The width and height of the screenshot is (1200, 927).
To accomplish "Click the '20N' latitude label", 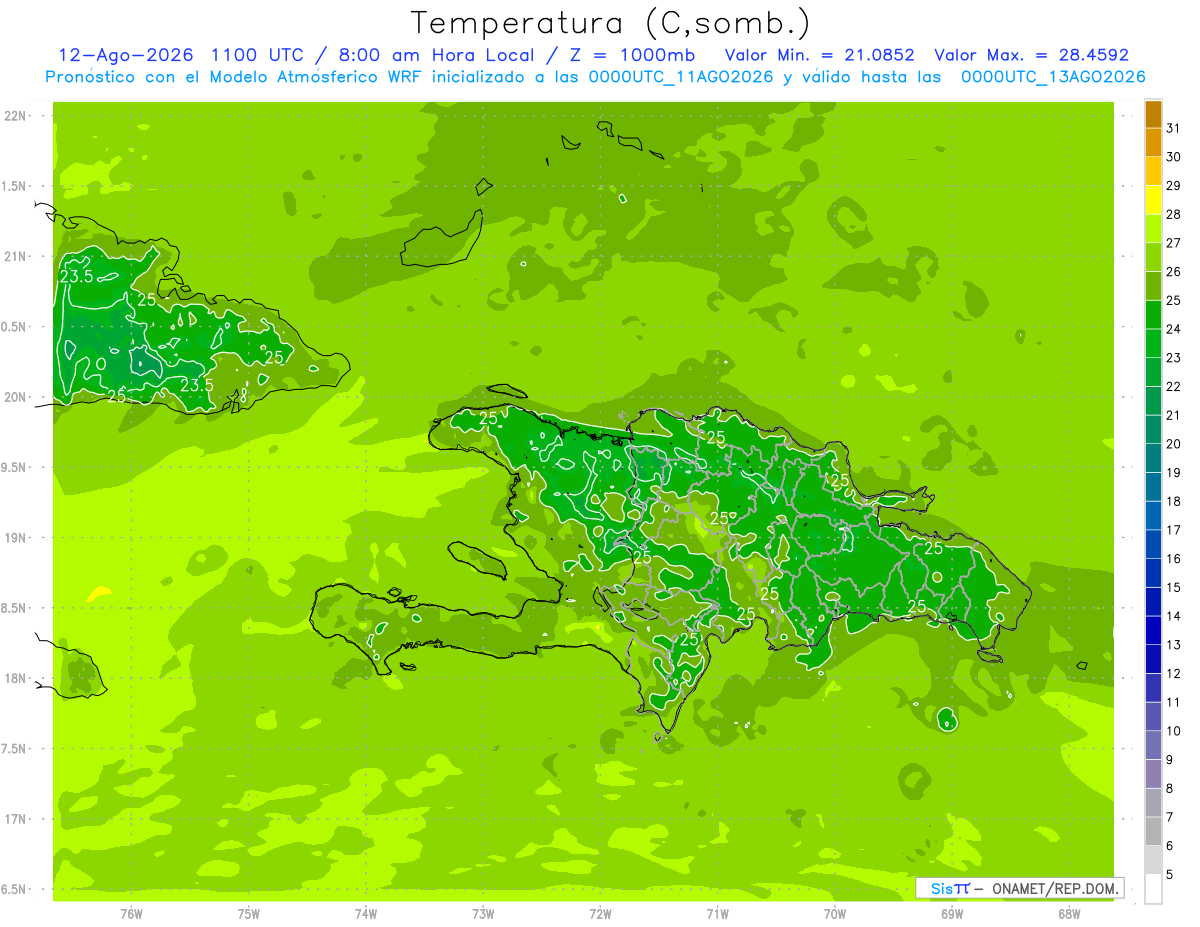I will [15, 397].
